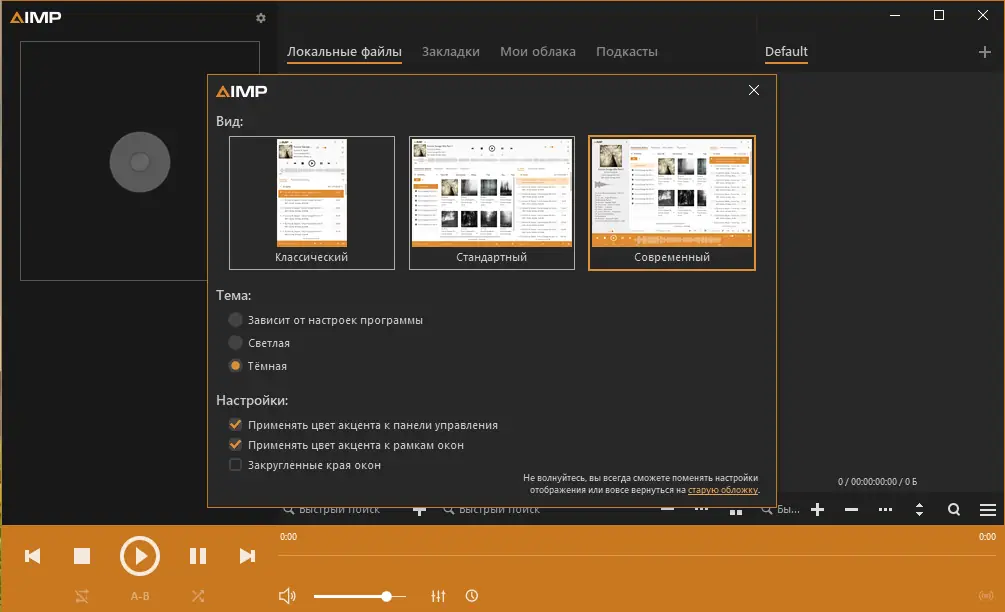Click the Stop playback icon
This screenshot has height=612, width=1005.
click(x=82, y=556)
